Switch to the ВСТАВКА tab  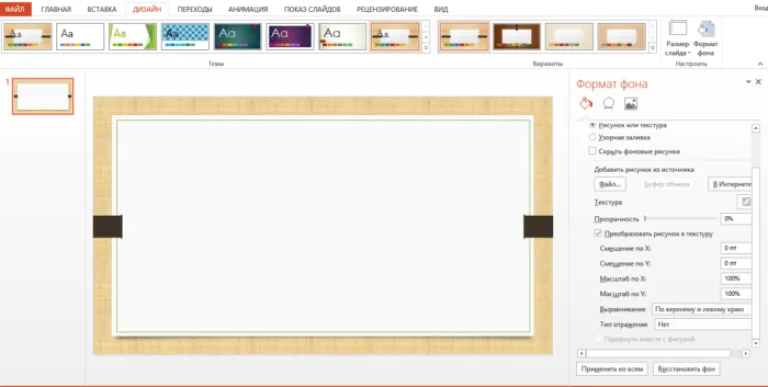click(102, 9)
